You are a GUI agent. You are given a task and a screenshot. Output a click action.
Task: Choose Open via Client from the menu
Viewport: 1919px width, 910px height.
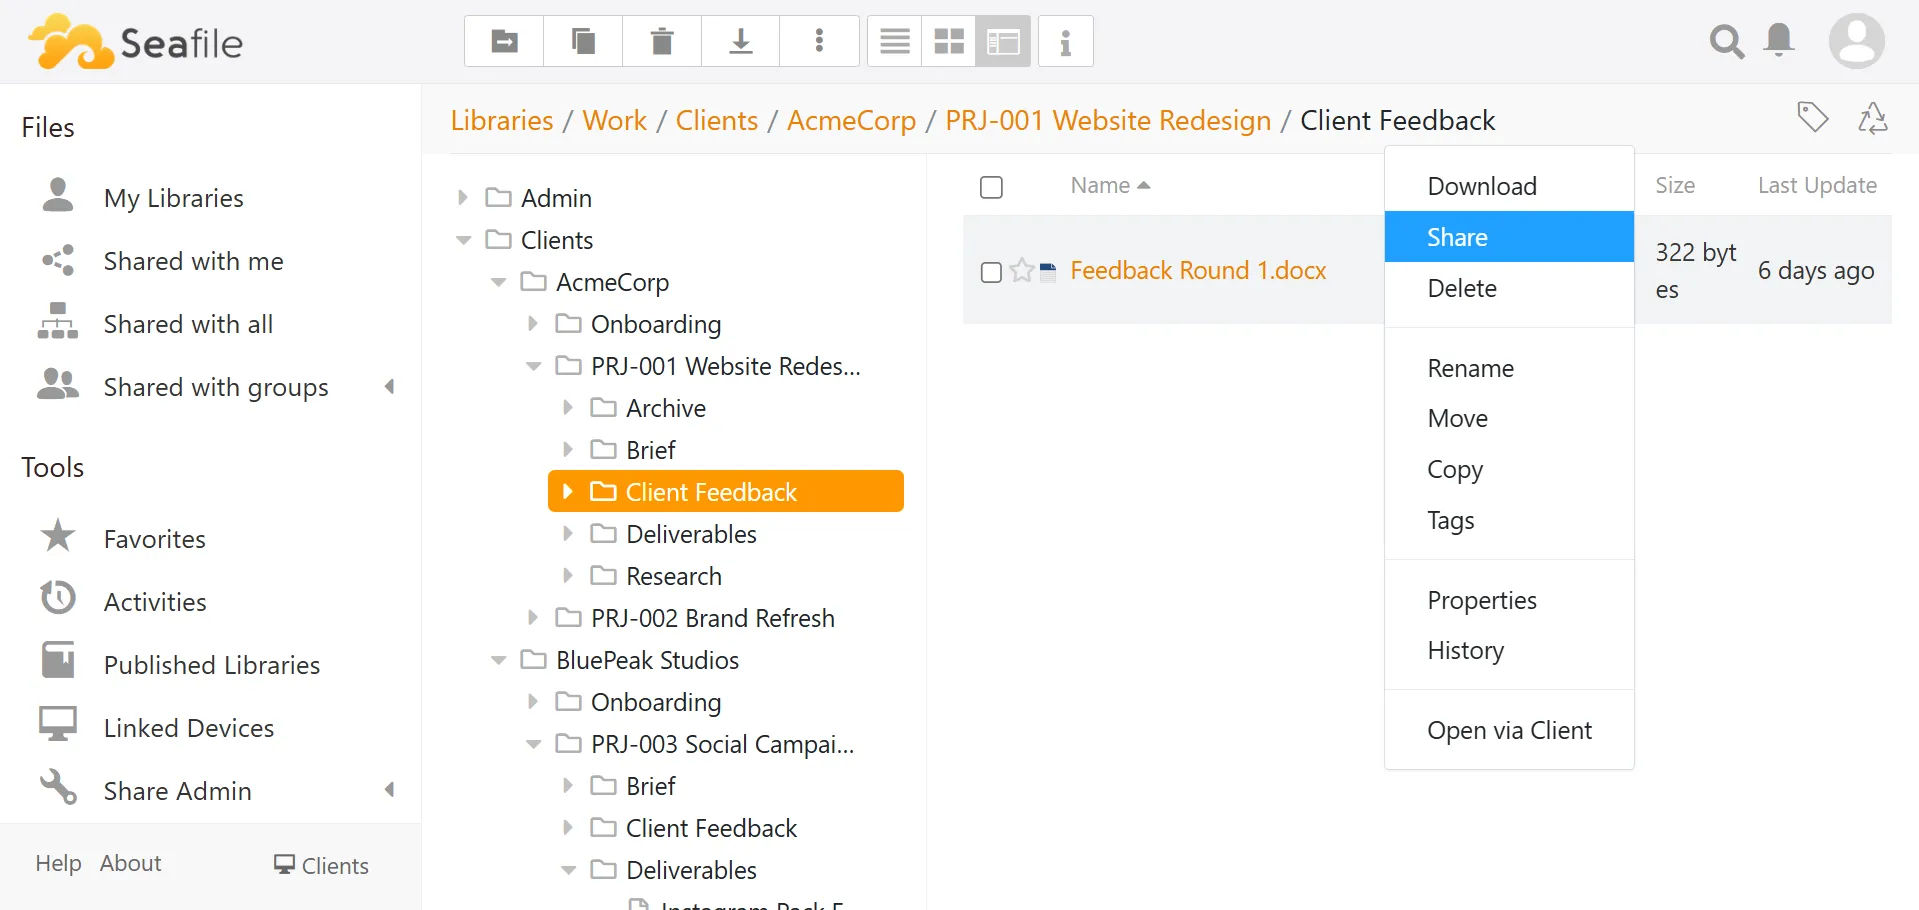point(1510,731)
